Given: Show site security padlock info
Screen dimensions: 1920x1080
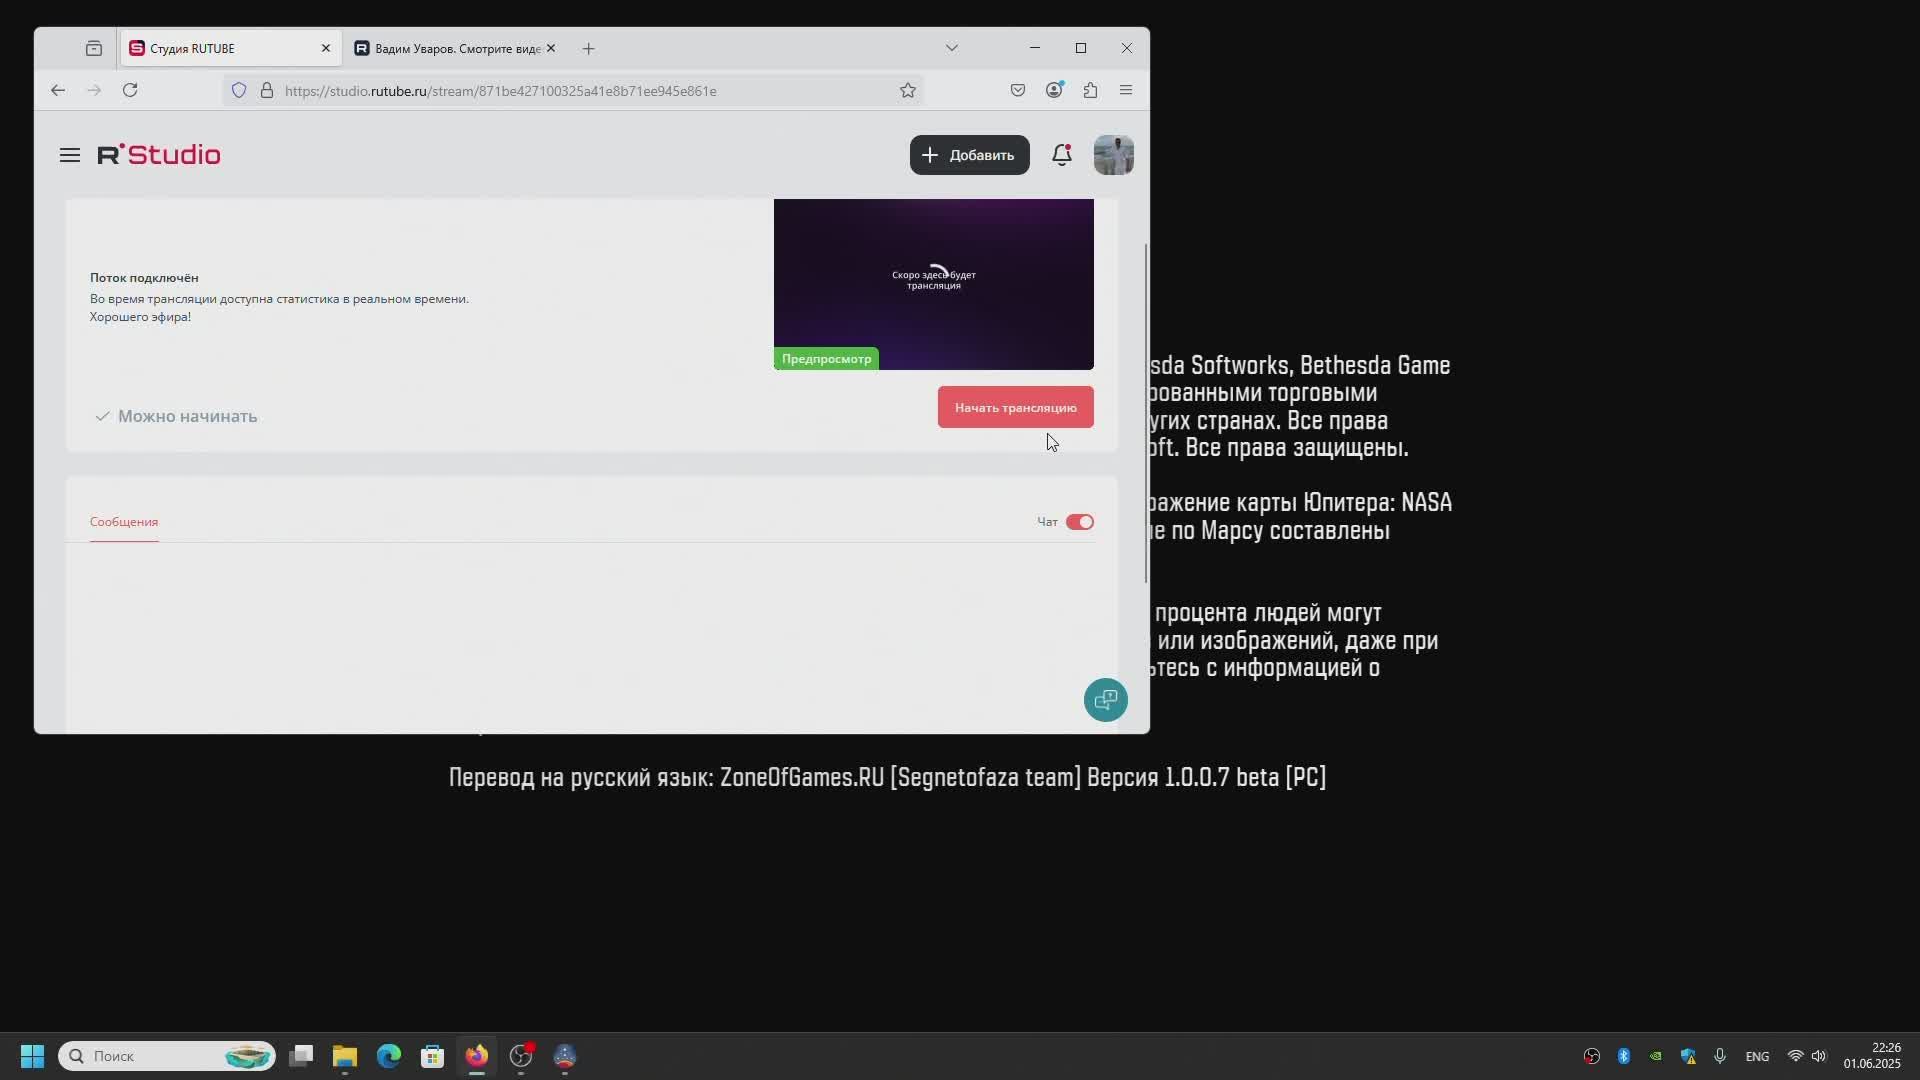Looking at the screenshot, I should (x=267, y=90).
